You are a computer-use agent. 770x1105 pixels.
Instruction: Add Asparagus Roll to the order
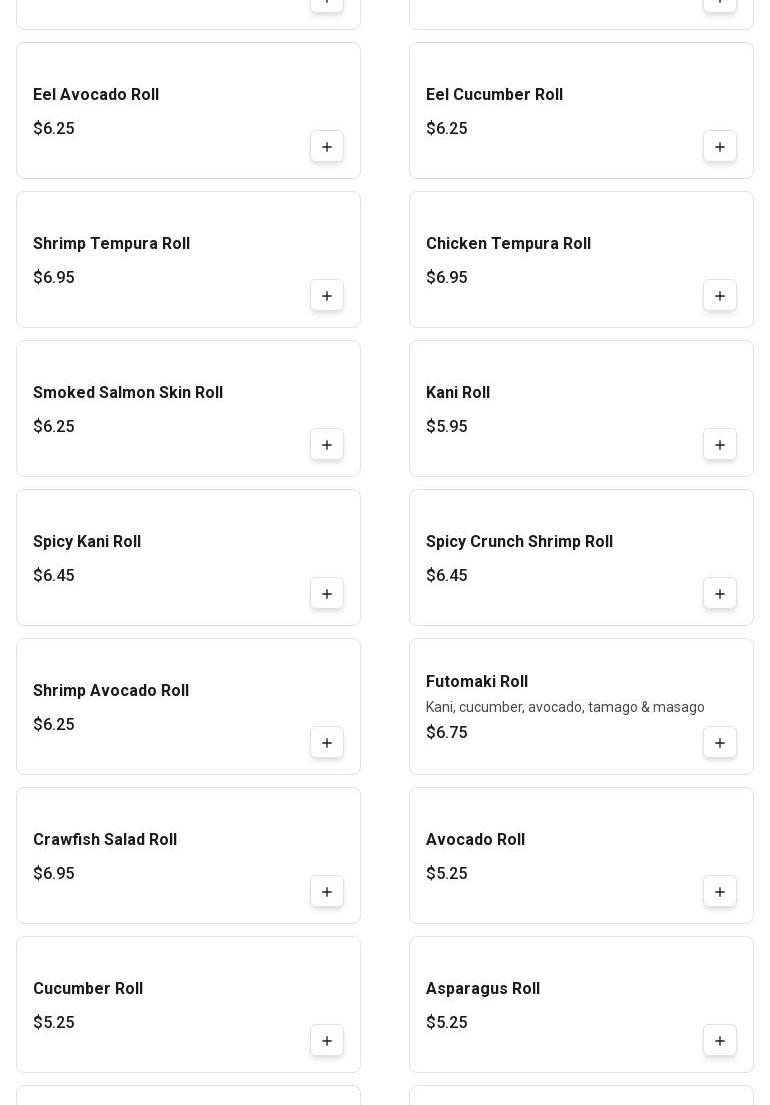(720, 1041)
